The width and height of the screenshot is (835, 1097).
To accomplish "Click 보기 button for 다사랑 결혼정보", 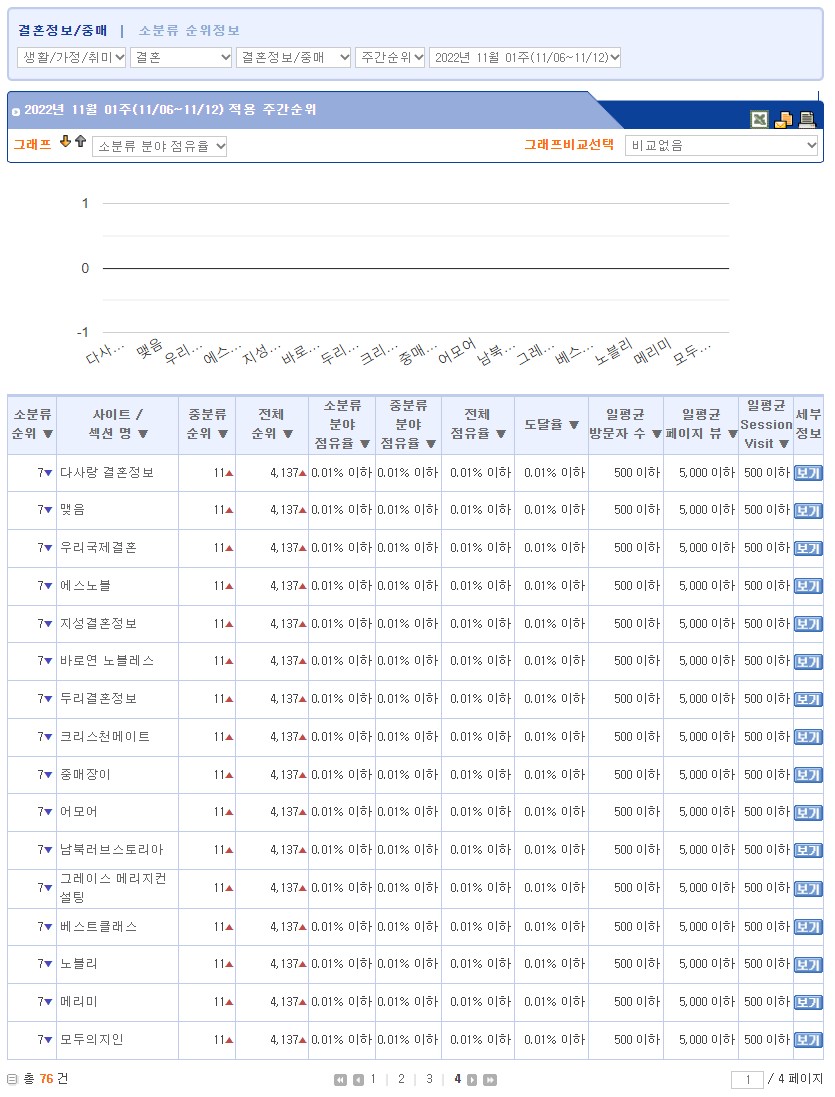I will click(807, 473).
